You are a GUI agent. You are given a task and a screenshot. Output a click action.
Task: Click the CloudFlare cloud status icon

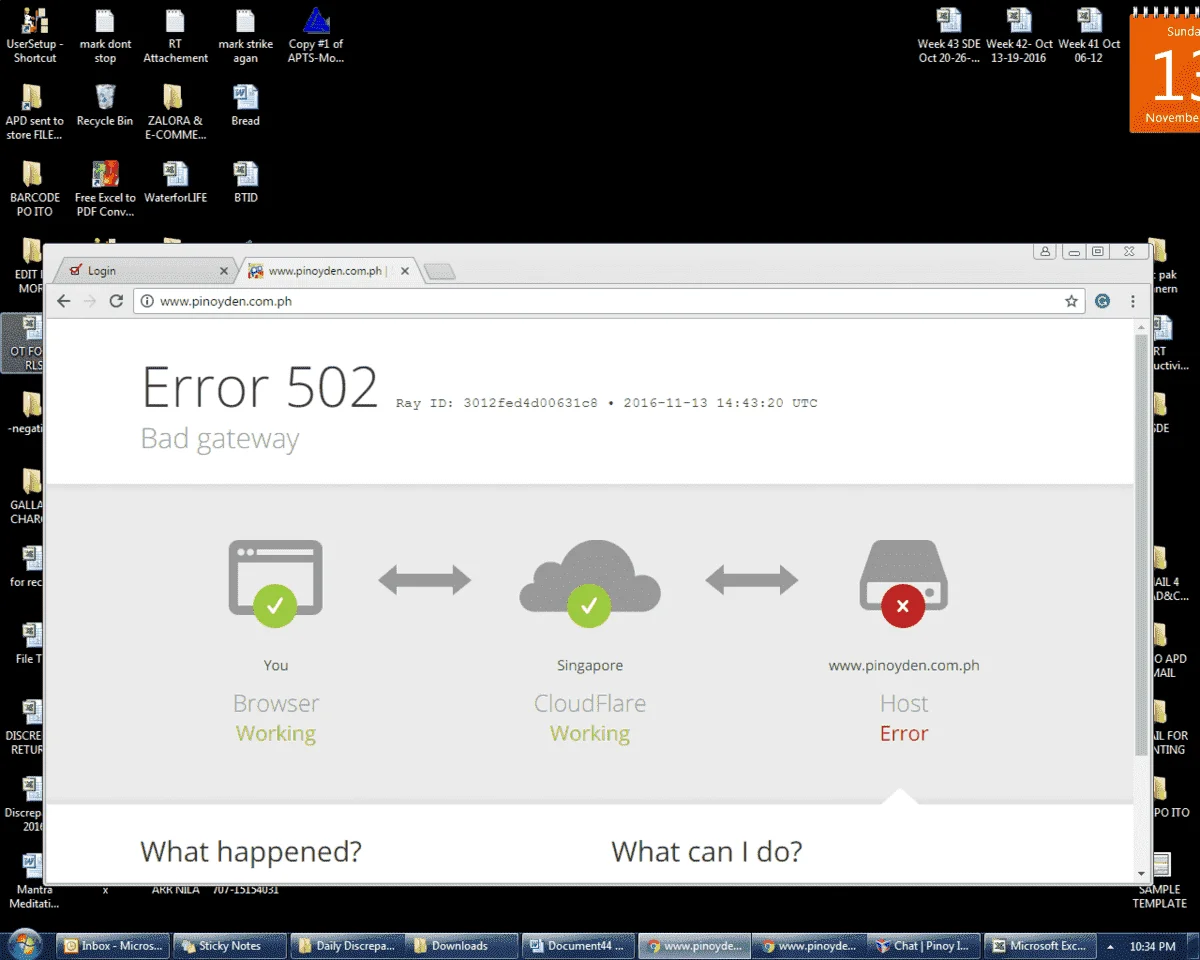(x=589, y=584)
